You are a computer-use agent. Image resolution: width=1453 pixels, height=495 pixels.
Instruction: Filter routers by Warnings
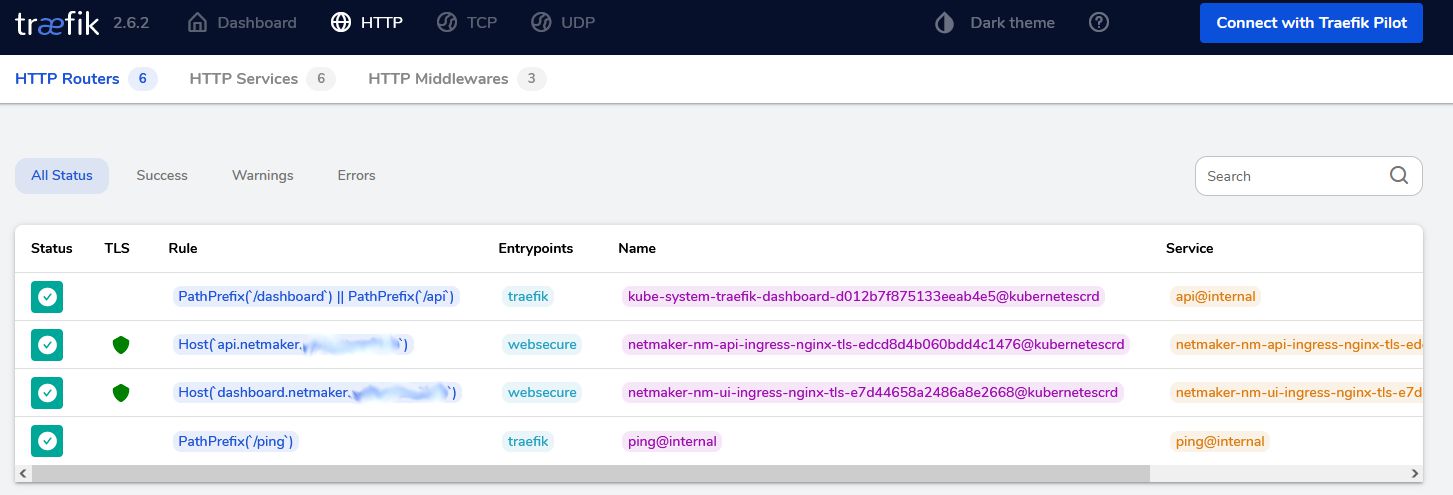point(263,175)
